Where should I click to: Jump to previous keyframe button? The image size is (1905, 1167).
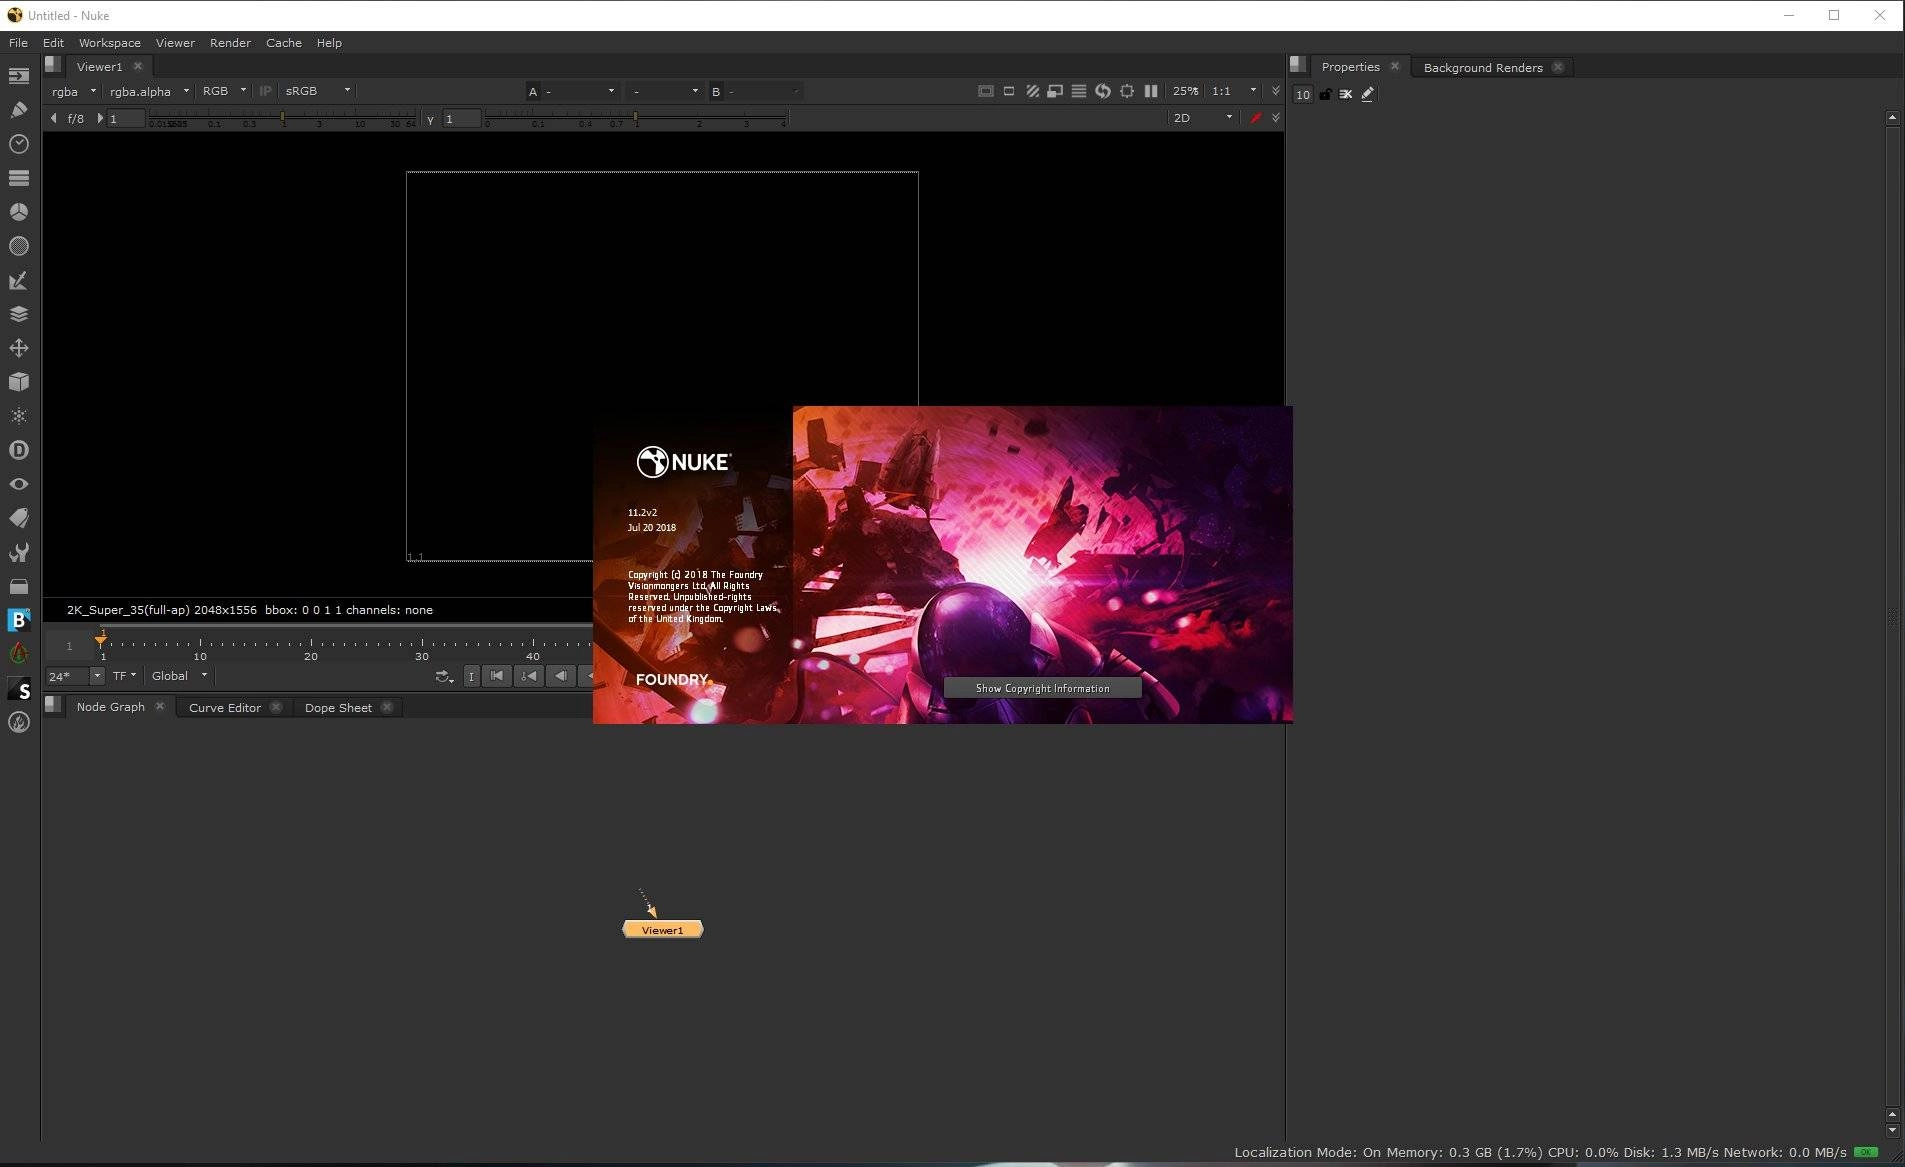point(529,676)
